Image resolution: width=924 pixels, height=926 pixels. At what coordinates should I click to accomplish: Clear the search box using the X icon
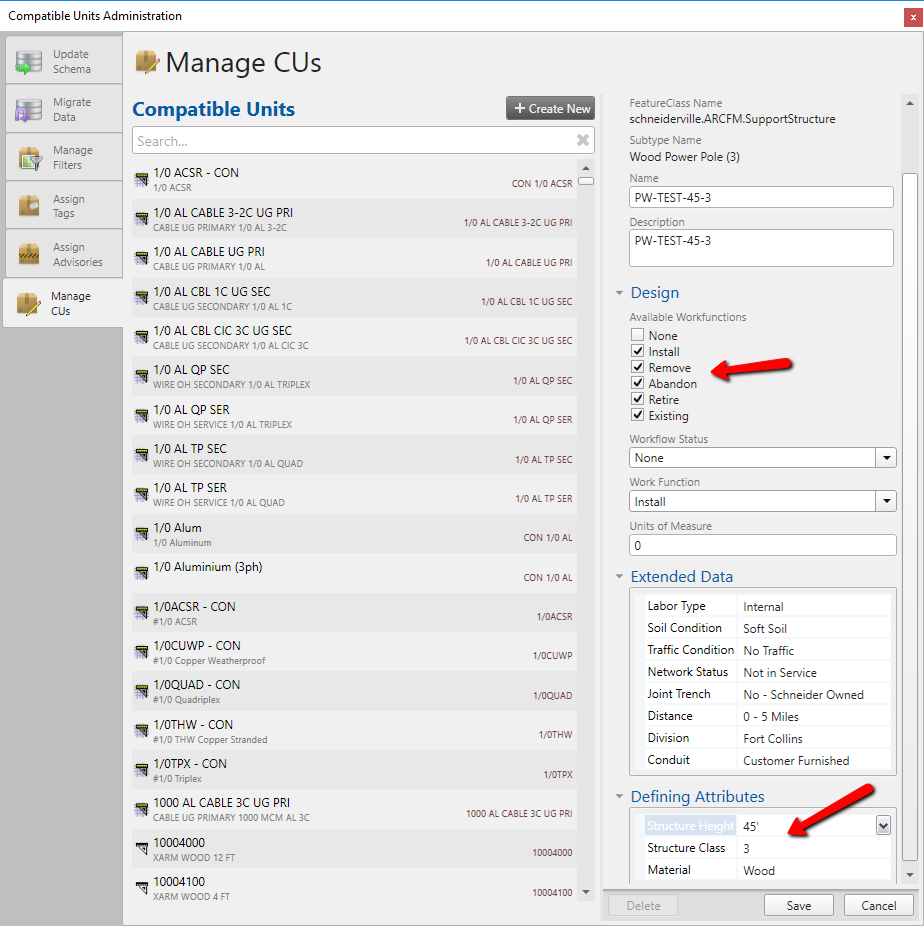[x=581, y=140]
